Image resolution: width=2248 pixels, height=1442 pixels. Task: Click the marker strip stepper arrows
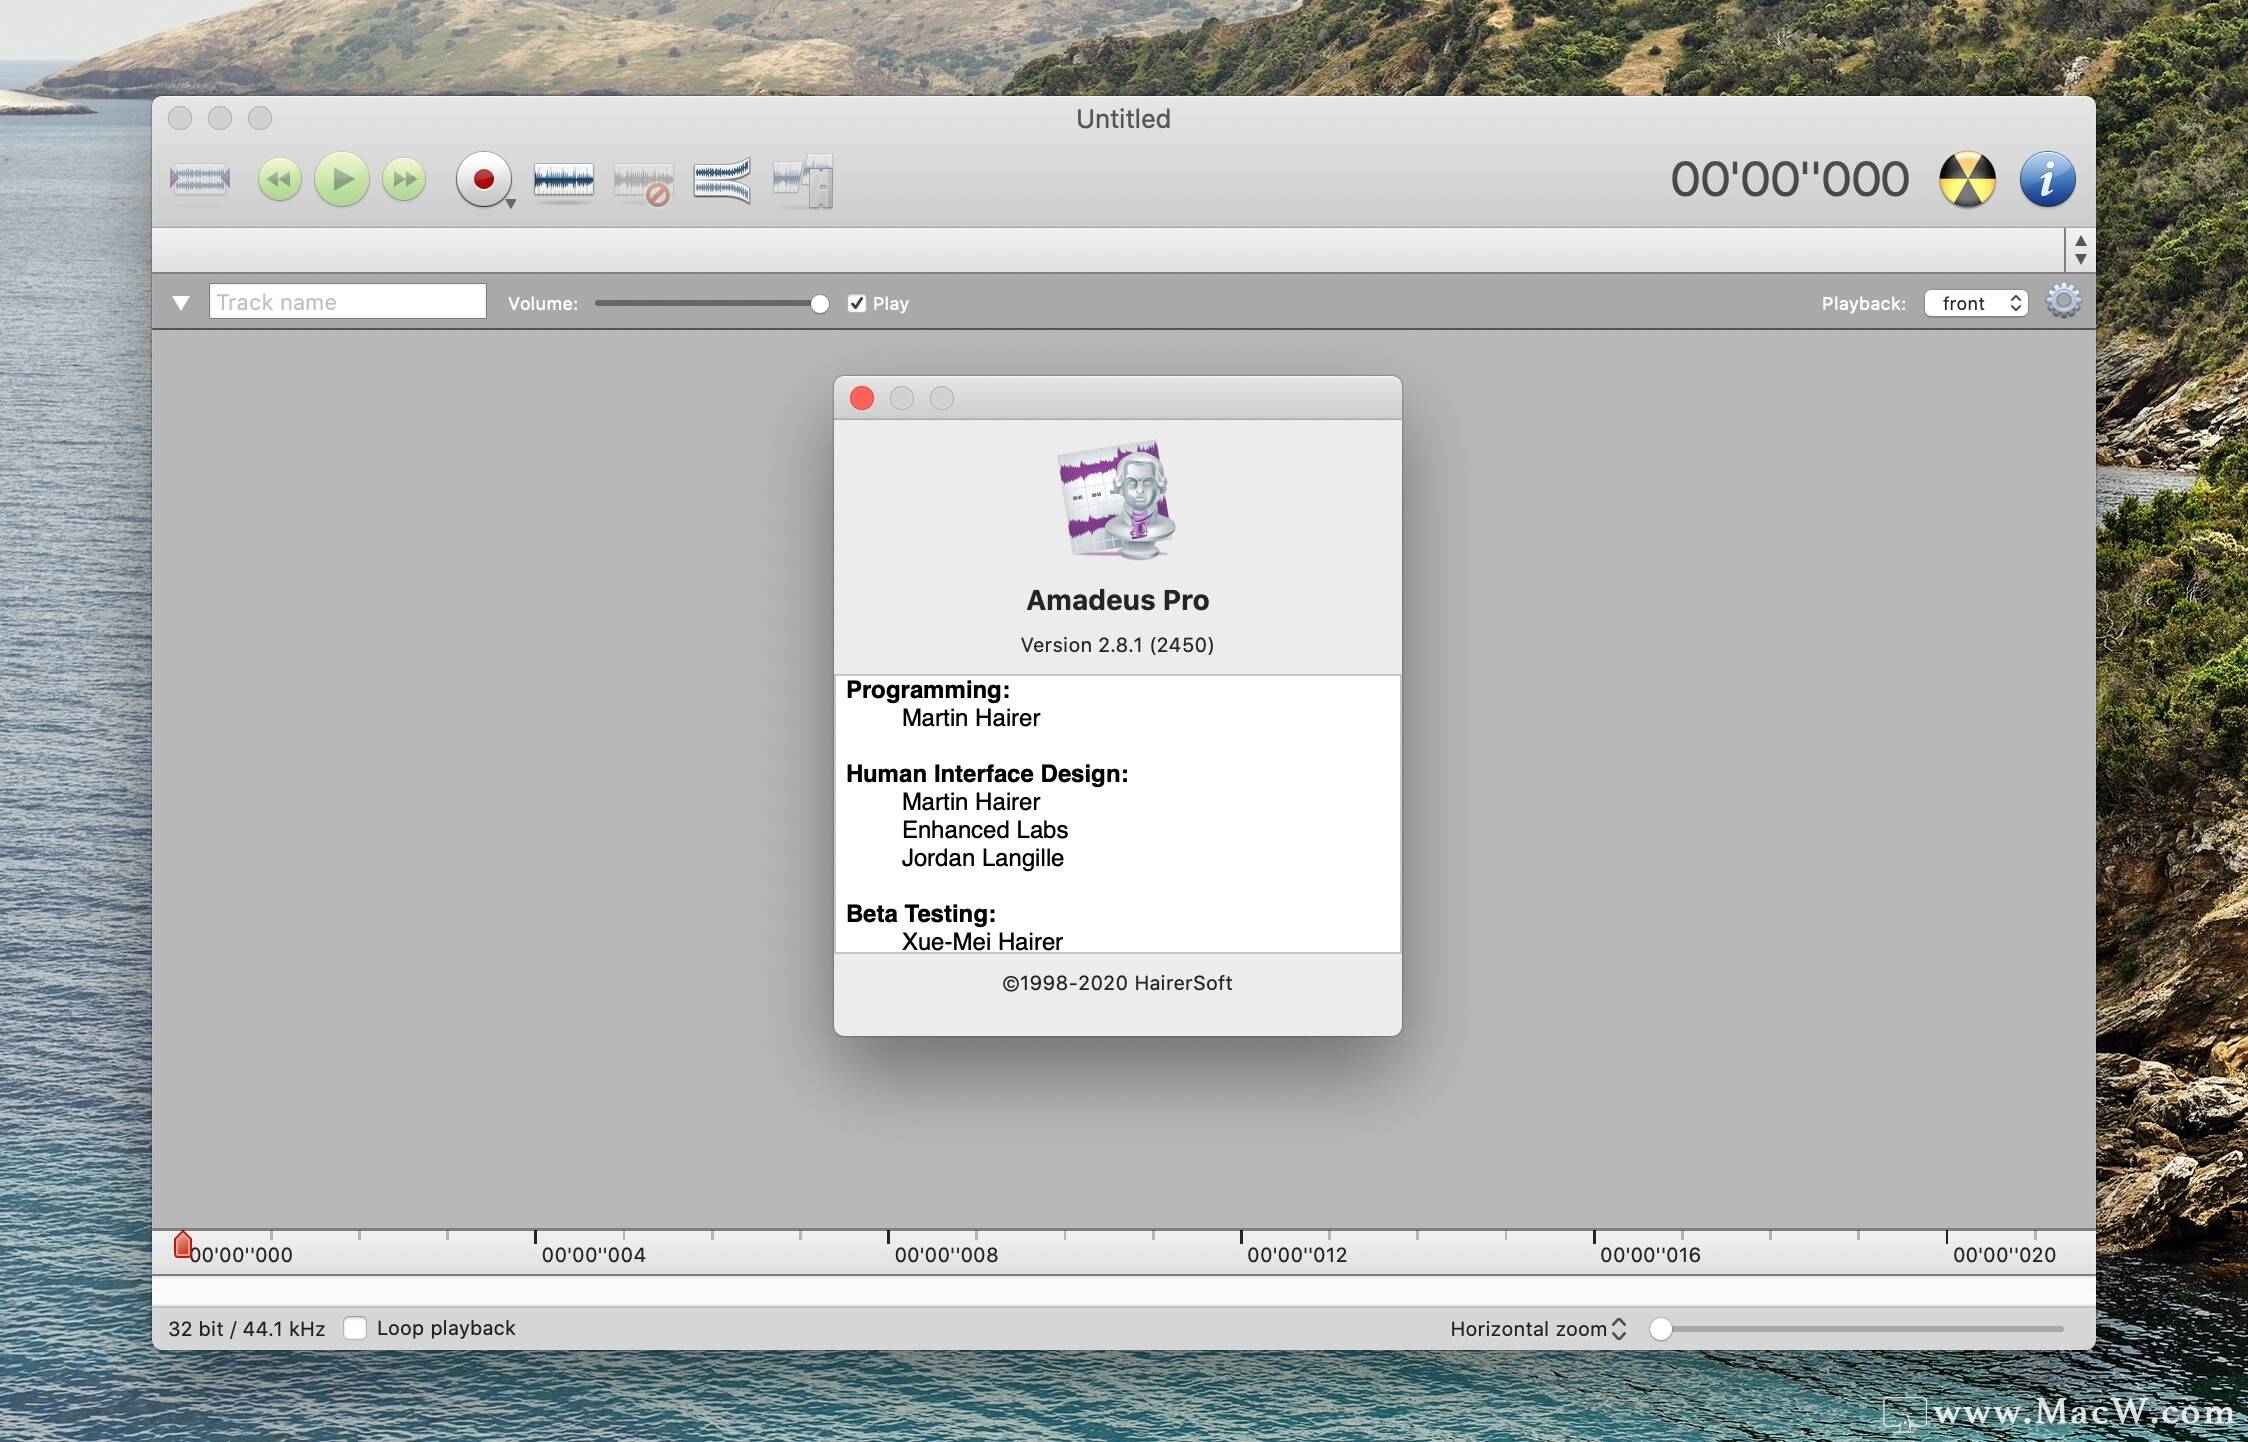tap(2080, 250)
